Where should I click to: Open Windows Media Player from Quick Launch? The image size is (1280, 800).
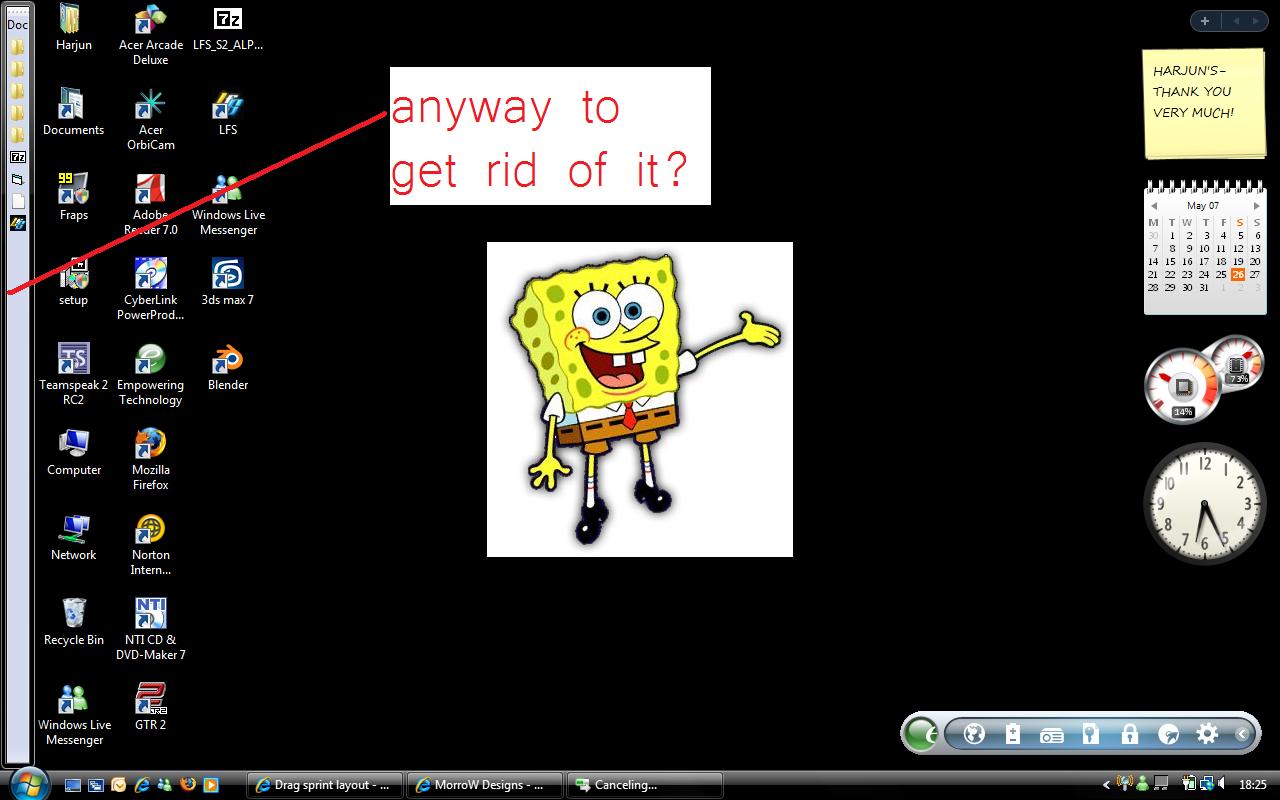pyautogui.click(x=210, y=785)
